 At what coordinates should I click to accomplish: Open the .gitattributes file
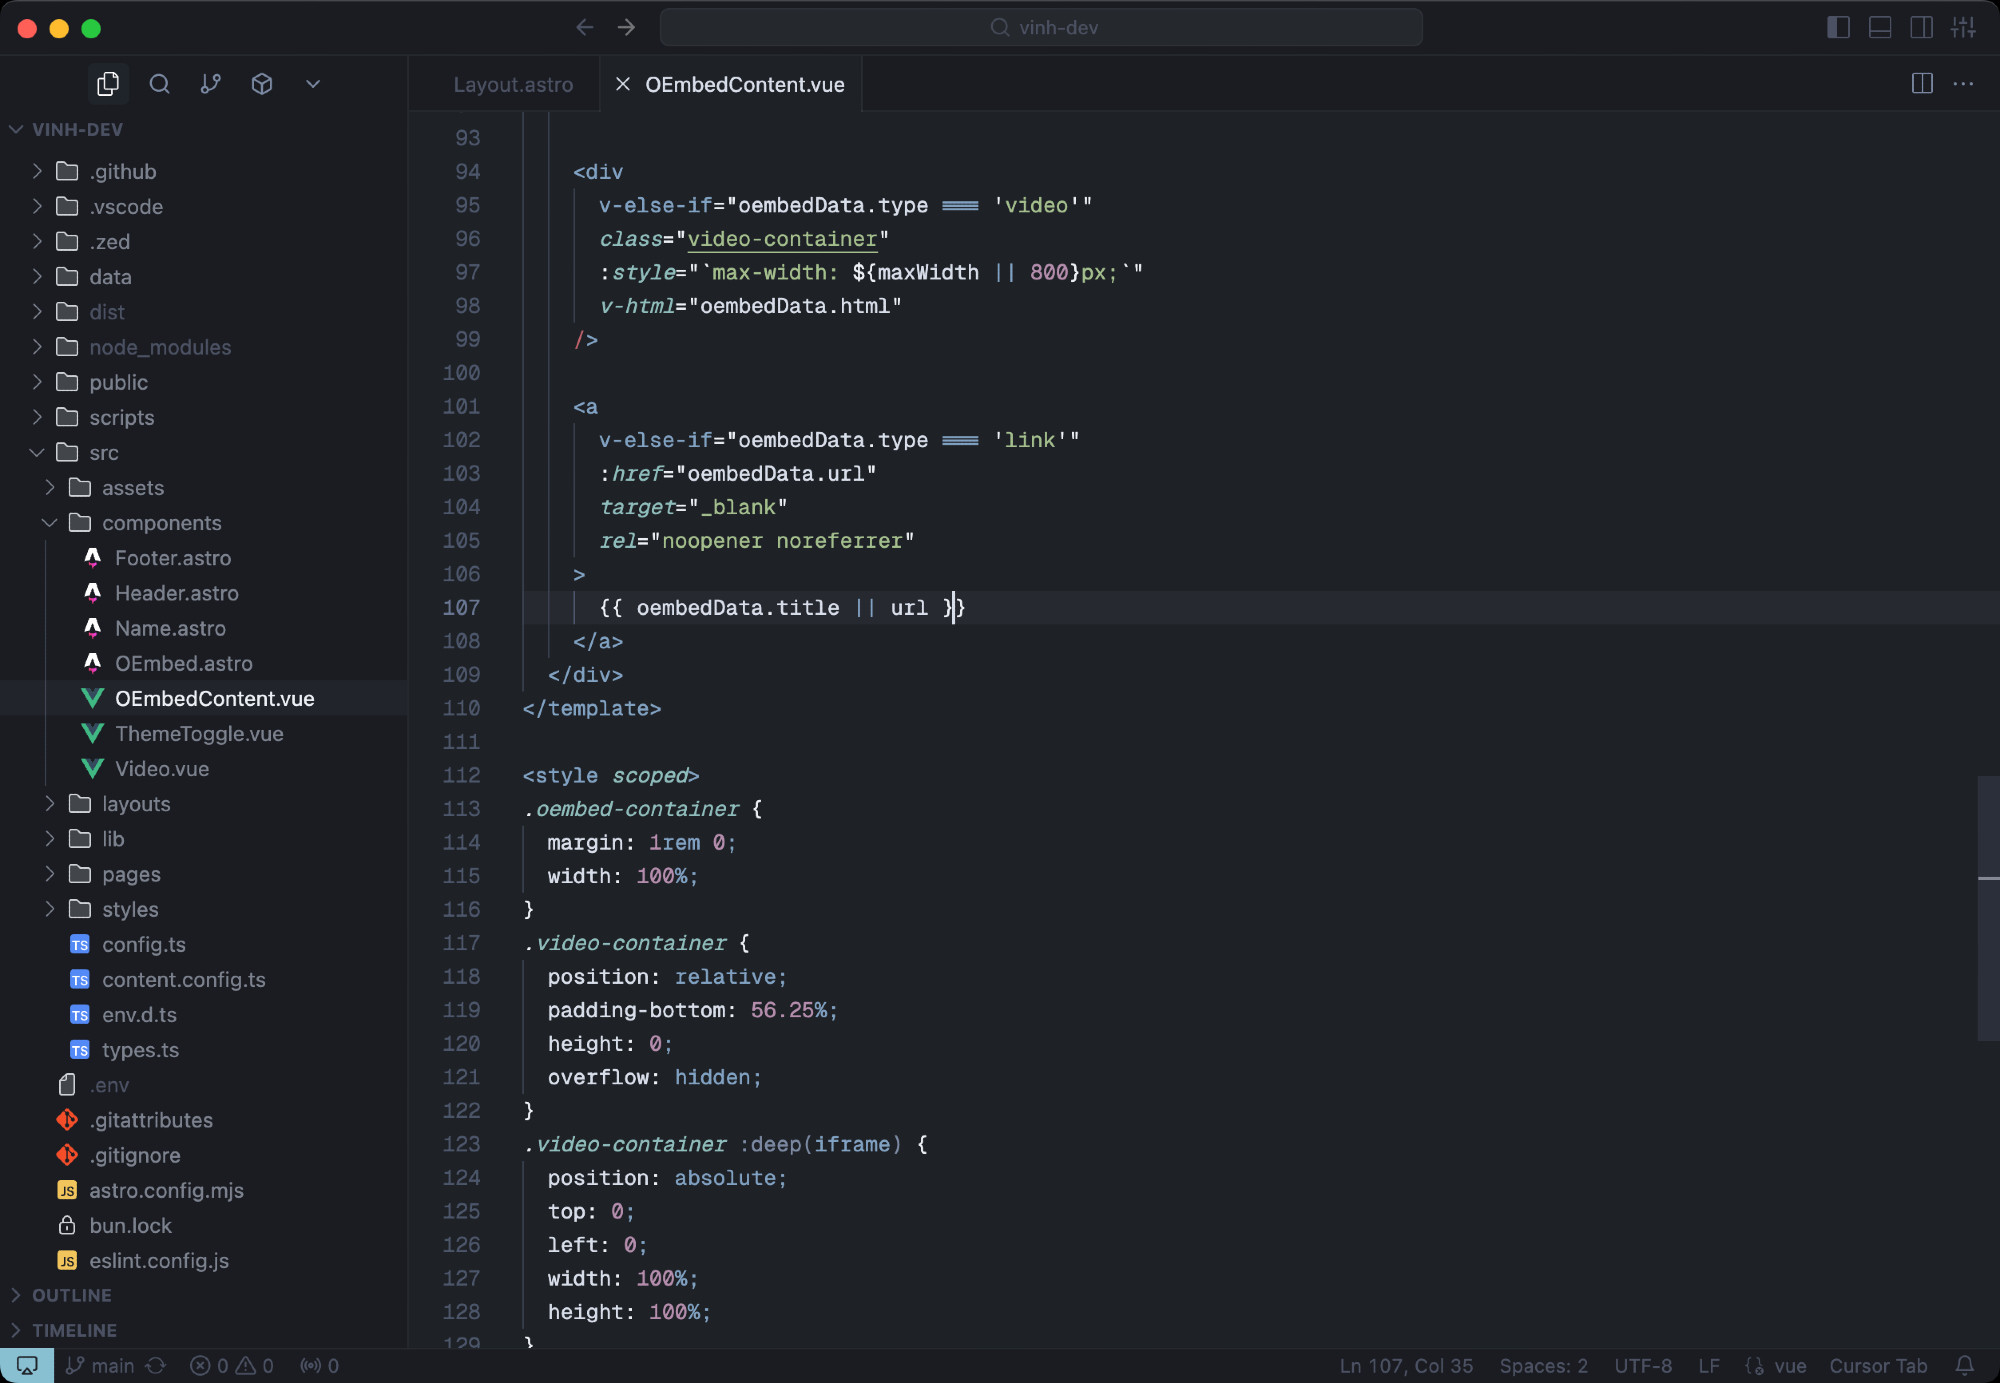[x=204, y=1120]
